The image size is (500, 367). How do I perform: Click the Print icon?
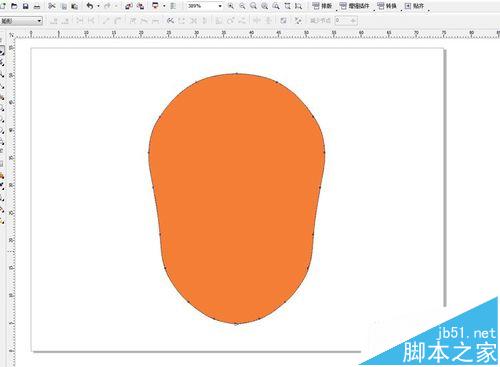click(37, 6)
